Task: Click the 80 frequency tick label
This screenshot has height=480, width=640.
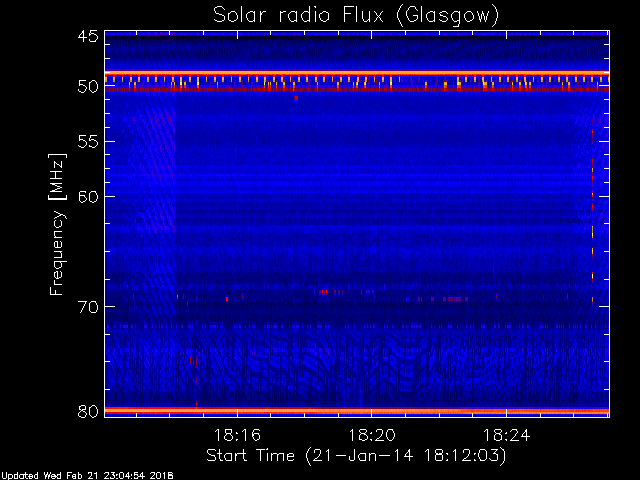Action: tap(88, 411)
